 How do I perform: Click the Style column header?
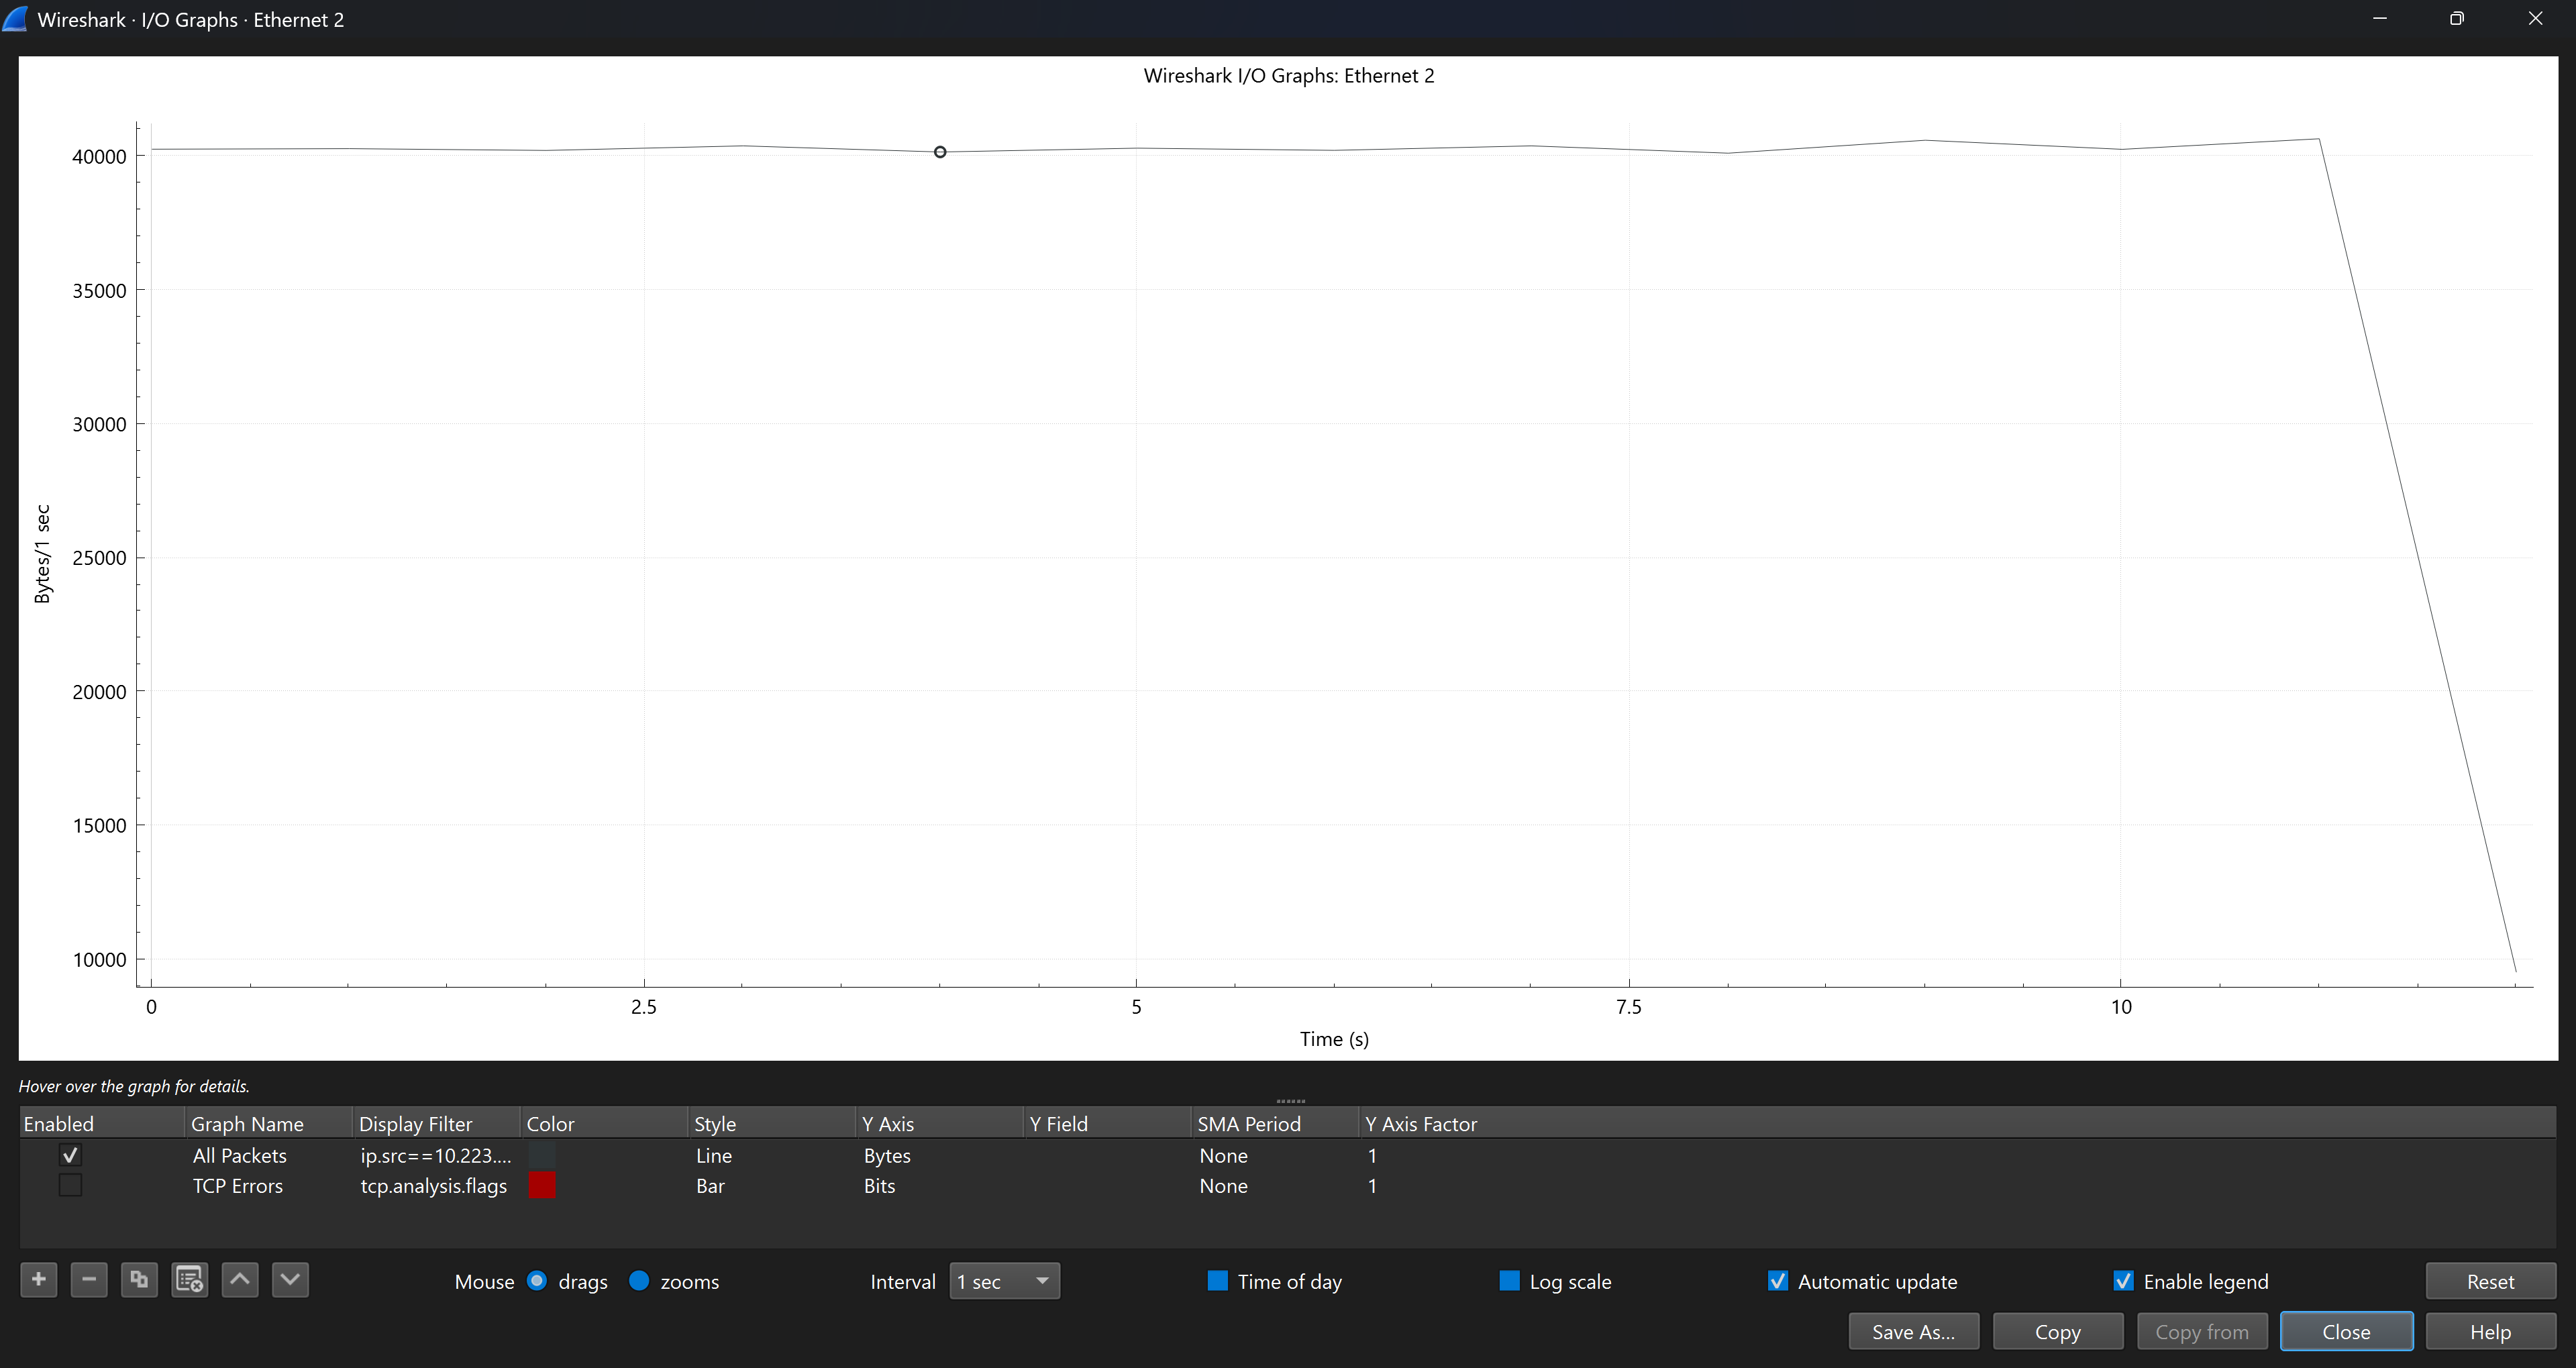(x=772, y=1123)
